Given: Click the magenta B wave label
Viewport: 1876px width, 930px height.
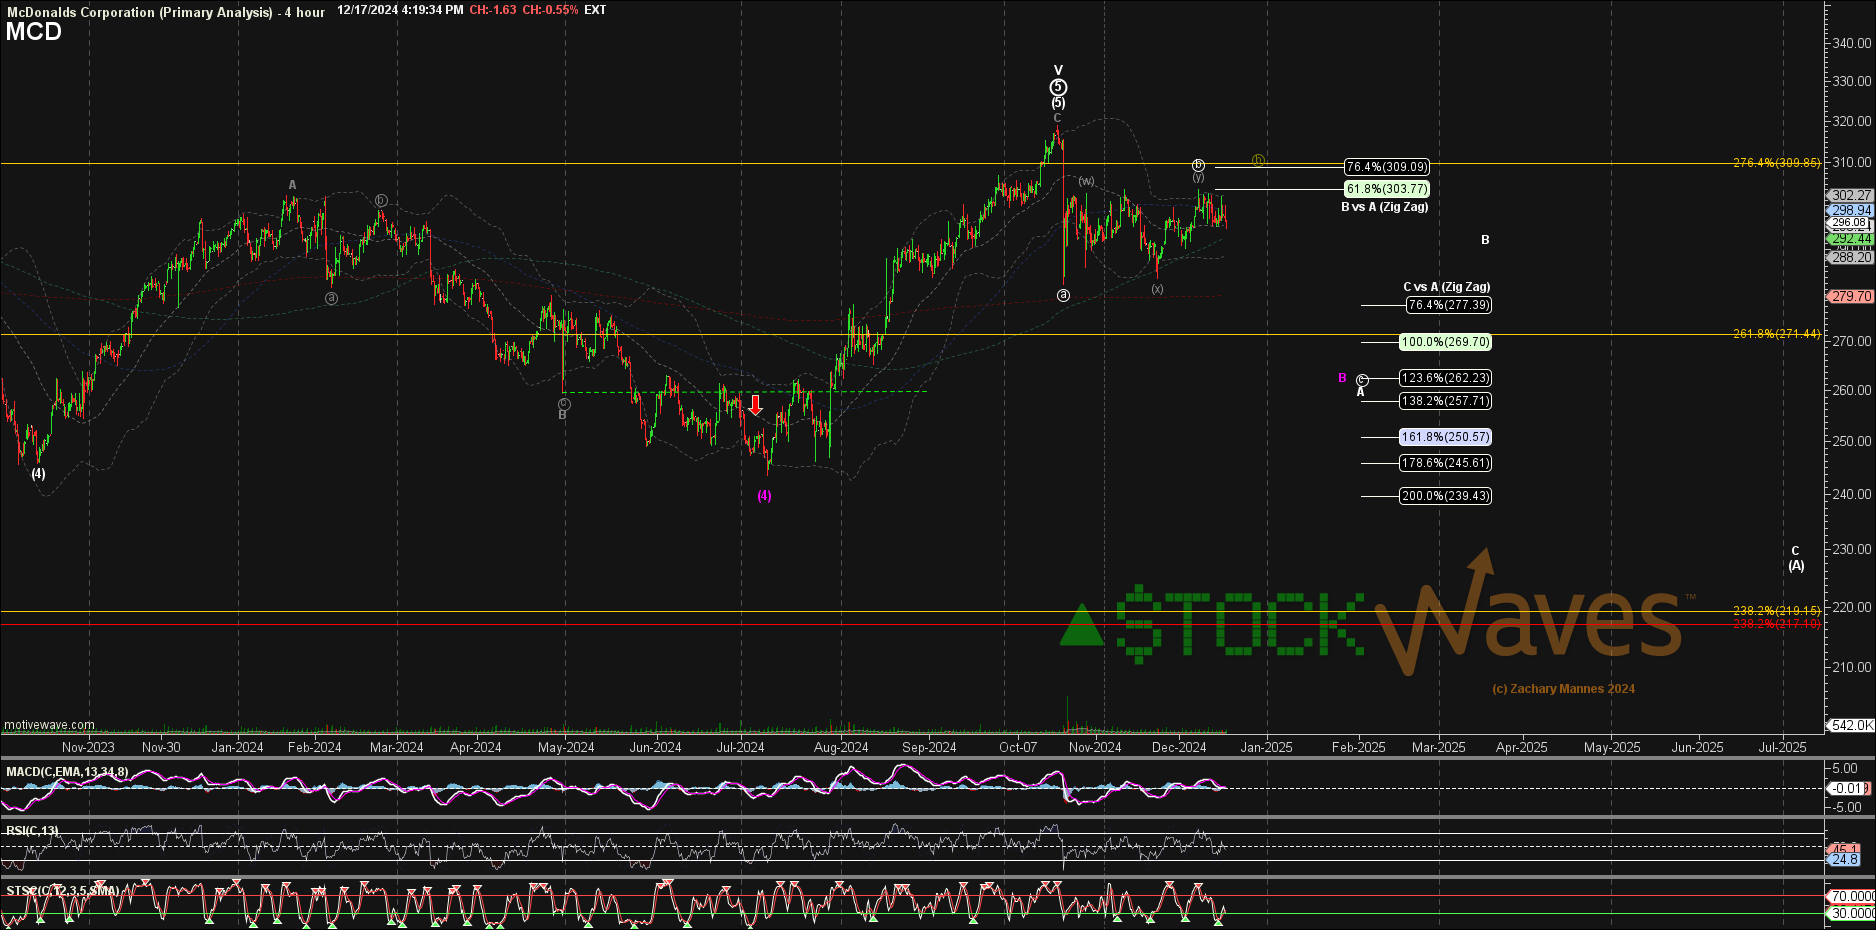Looking at the screenshot, I should (1343, 378).
